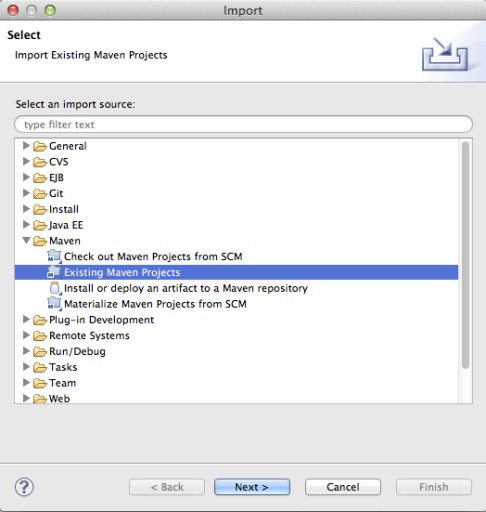Collapse the Maven category
The width and height of the screenshot is (486, 512).
coord(26,240)
